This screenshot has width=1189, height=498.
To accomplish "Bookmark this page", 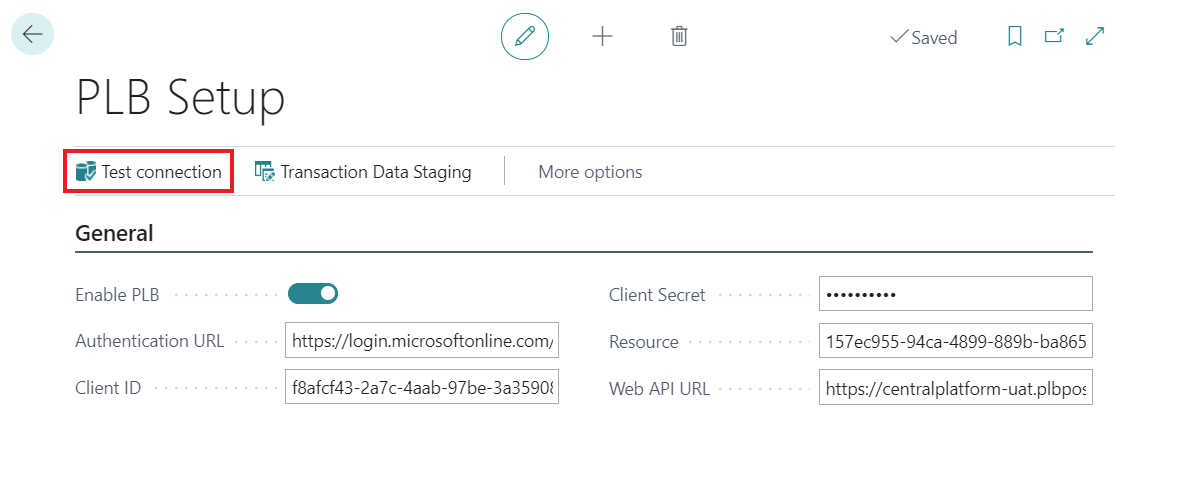I will pos(1014,37).
